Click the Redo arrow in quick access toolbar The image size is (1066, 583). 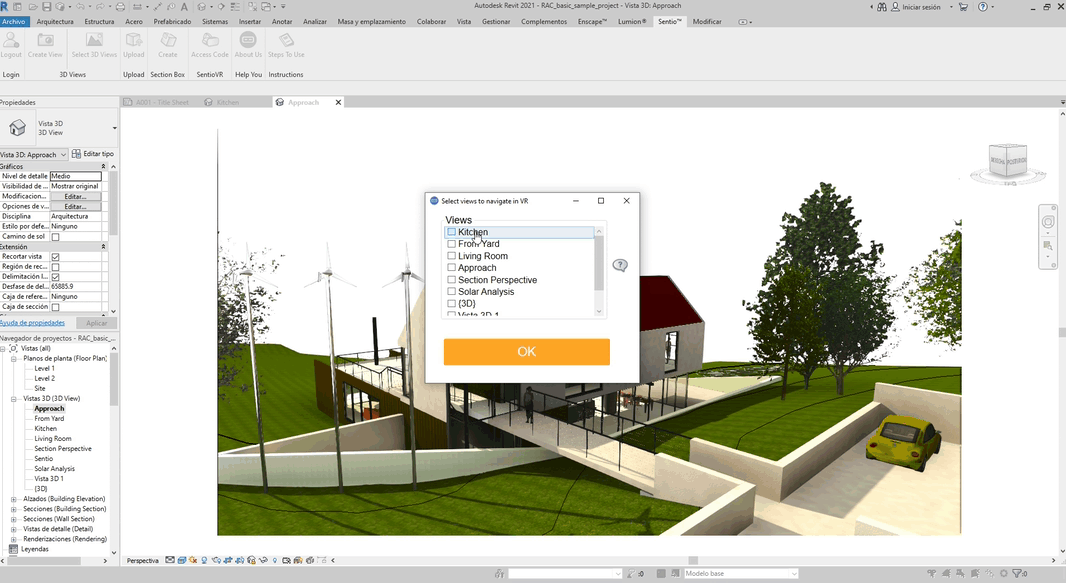point(100,7)
